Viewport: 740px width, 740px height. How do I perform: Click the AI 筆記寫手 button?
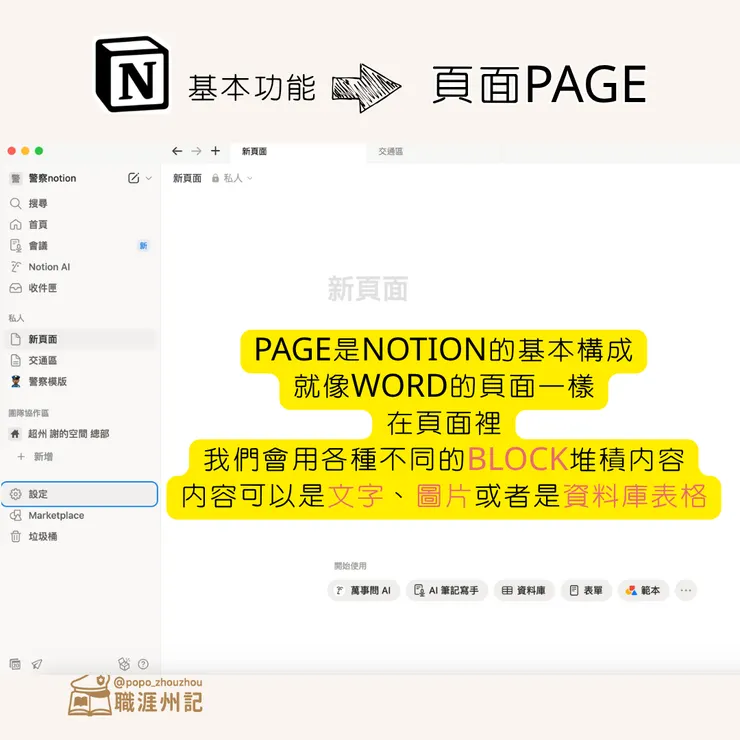pos(446,590)
